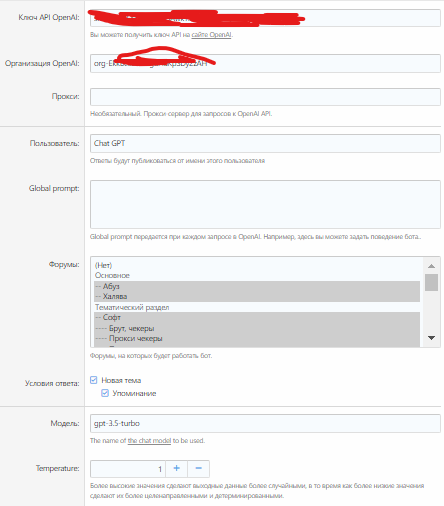Viewport: 444px width, 506px height.
Task: Open the сайте OpenAI link
Action: tap(211, 34)
